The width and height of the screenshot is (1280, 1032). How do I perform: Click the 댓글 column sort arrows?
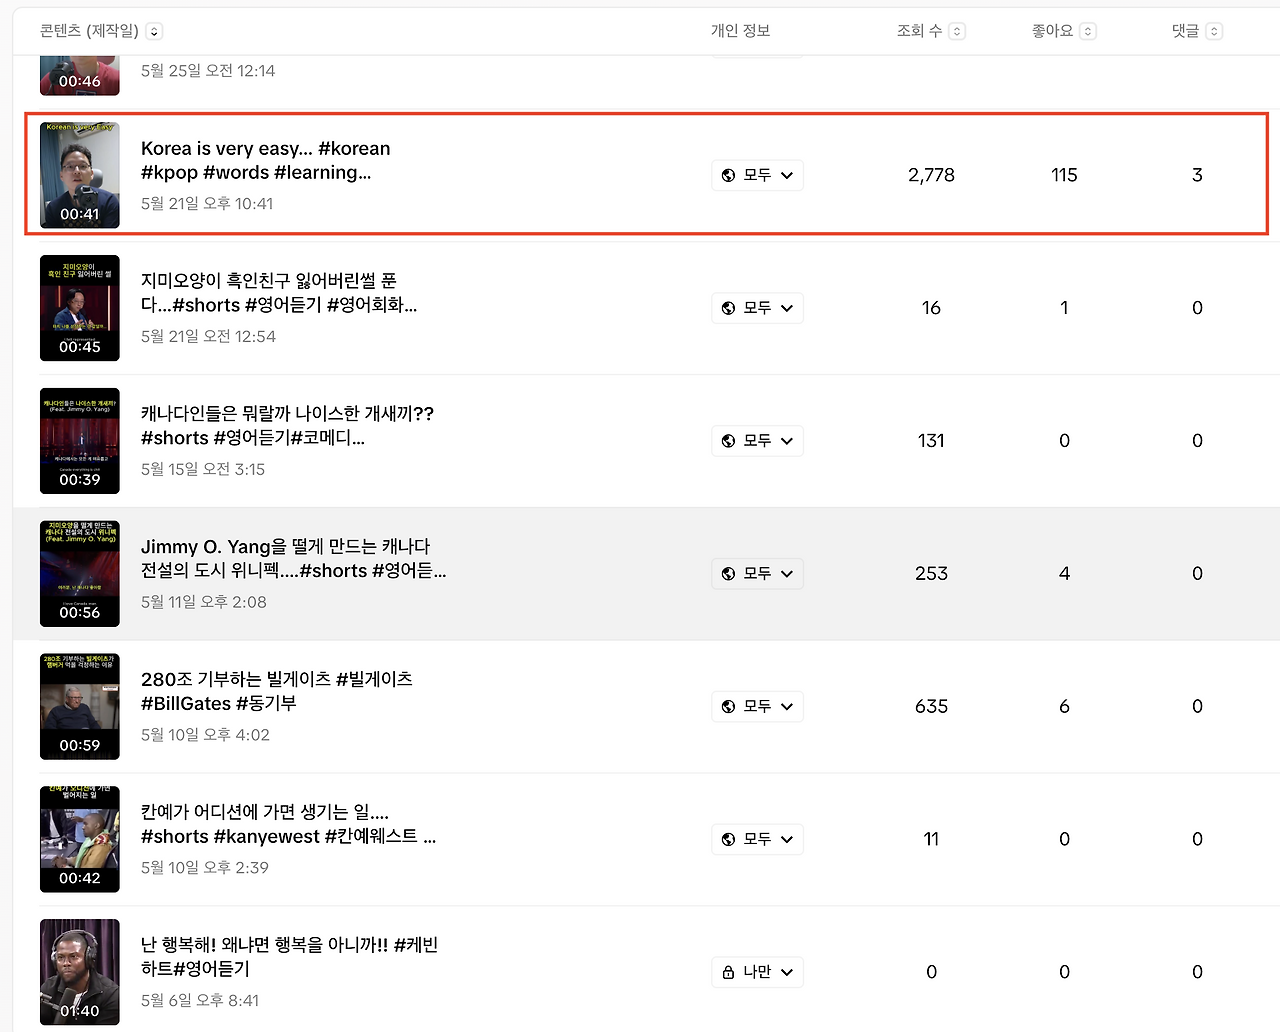tap(1214, 31)
